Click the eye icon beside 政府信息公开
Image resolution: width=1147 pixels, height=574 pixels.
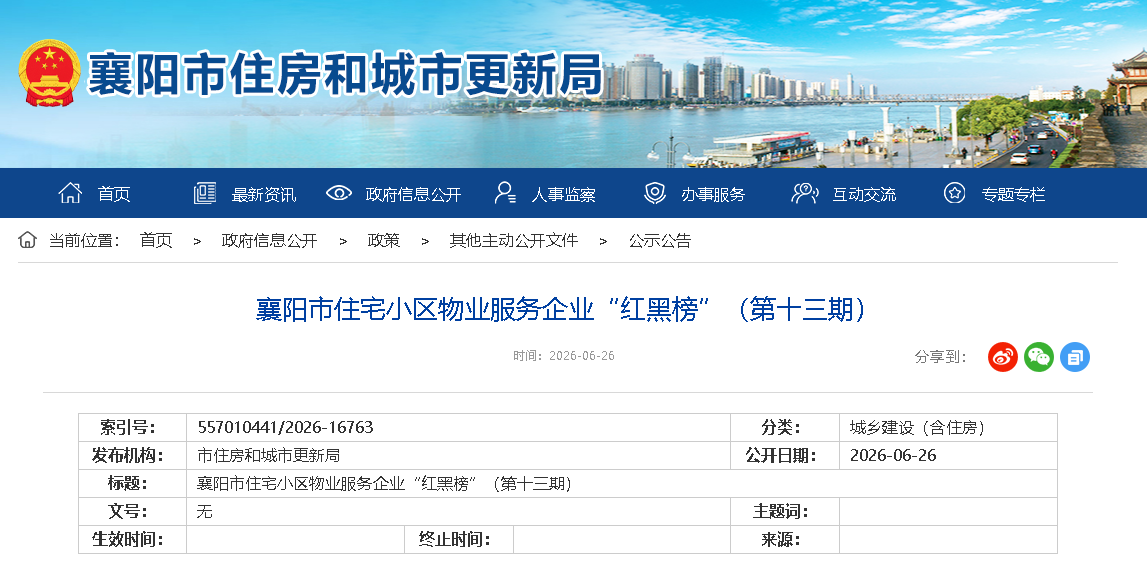[x=339, y=193]
